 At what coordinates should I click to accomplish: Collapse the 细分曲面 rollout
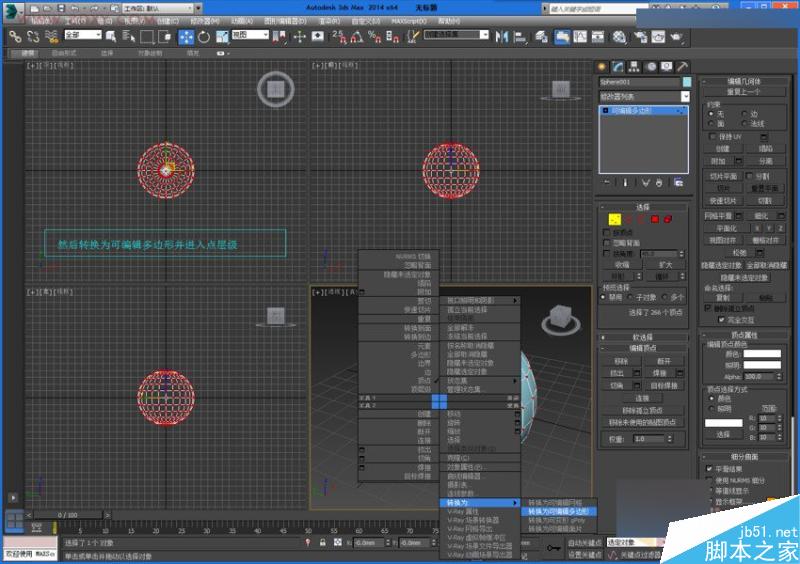point(743,457)
